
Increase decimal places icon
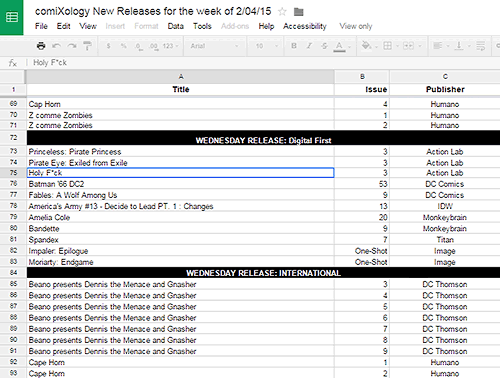tap(154, 46)
